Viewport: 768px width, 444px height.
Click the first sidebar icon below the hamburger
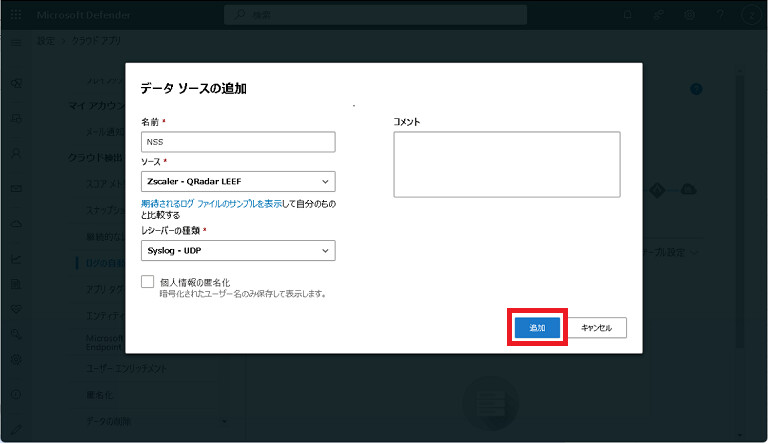click(16, 83)
